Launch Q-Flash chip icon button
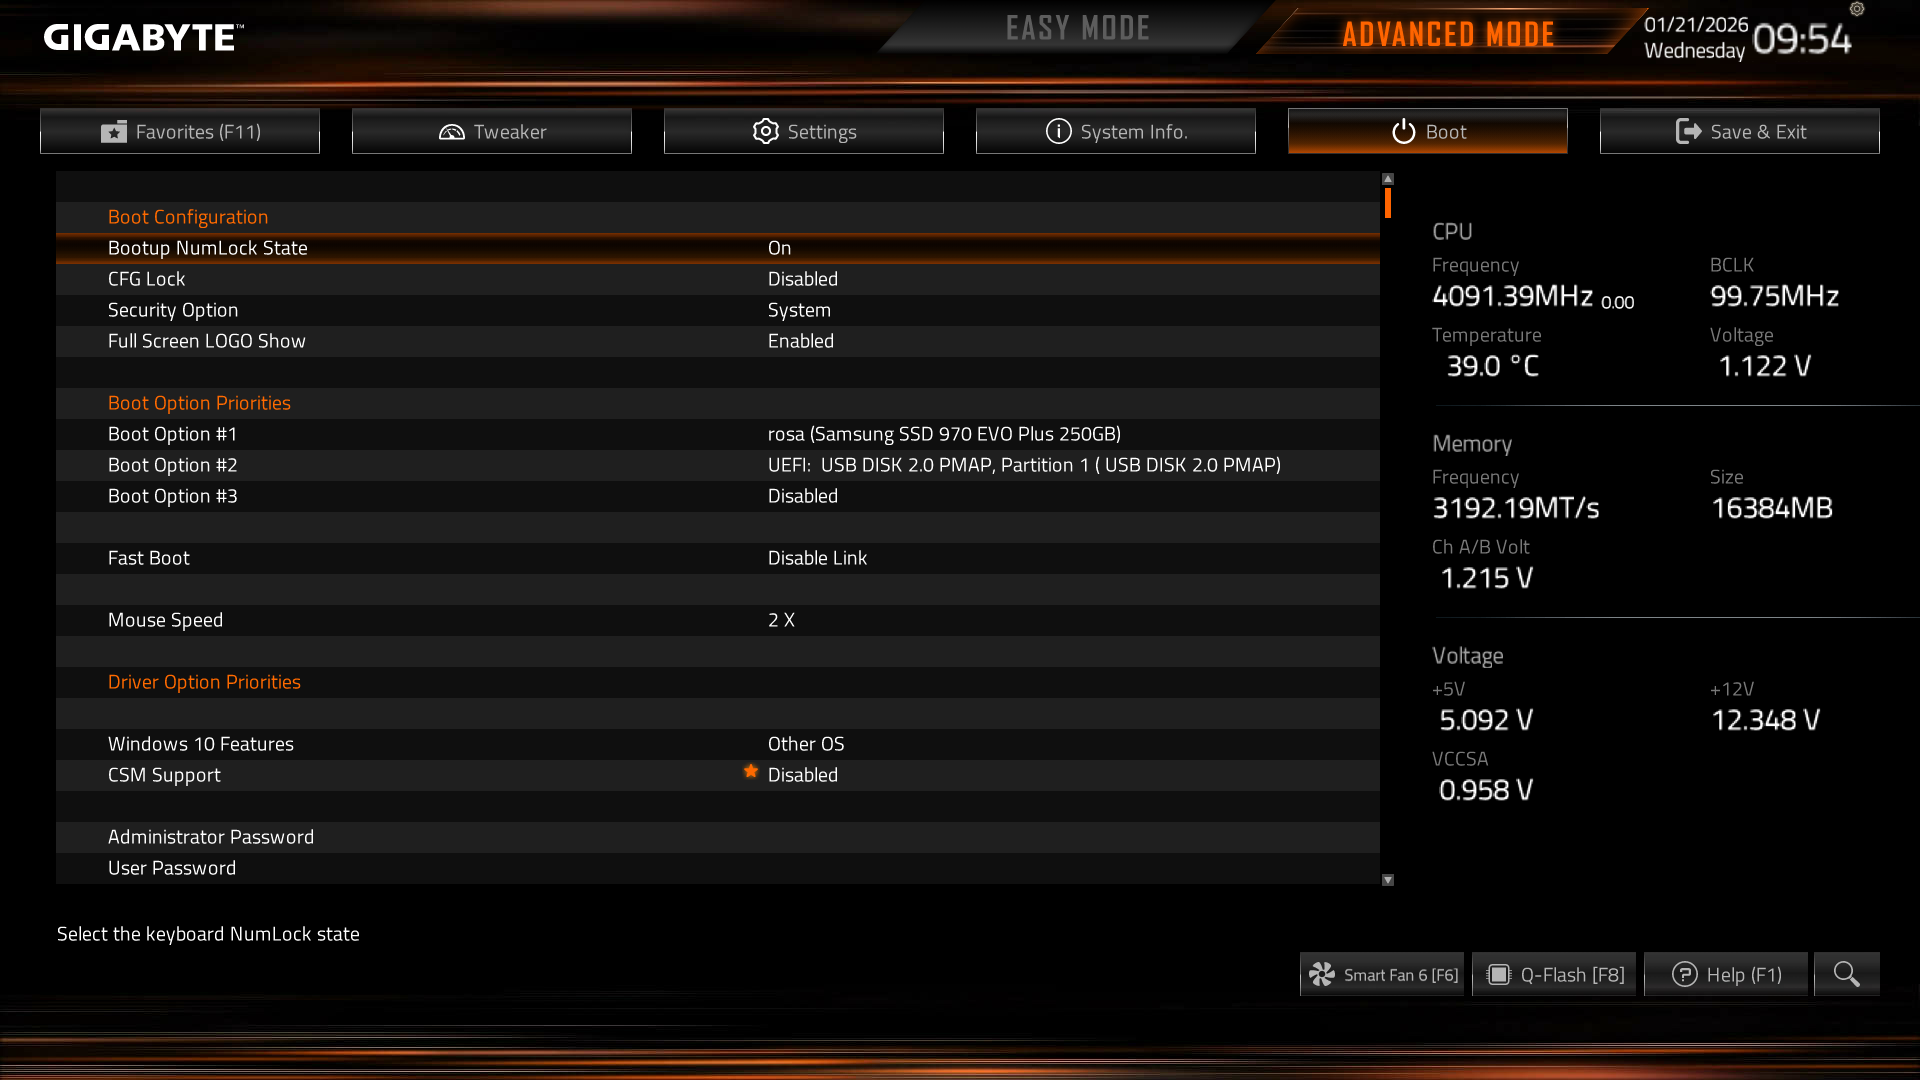1920x1080 pixels. point(1498,974)
